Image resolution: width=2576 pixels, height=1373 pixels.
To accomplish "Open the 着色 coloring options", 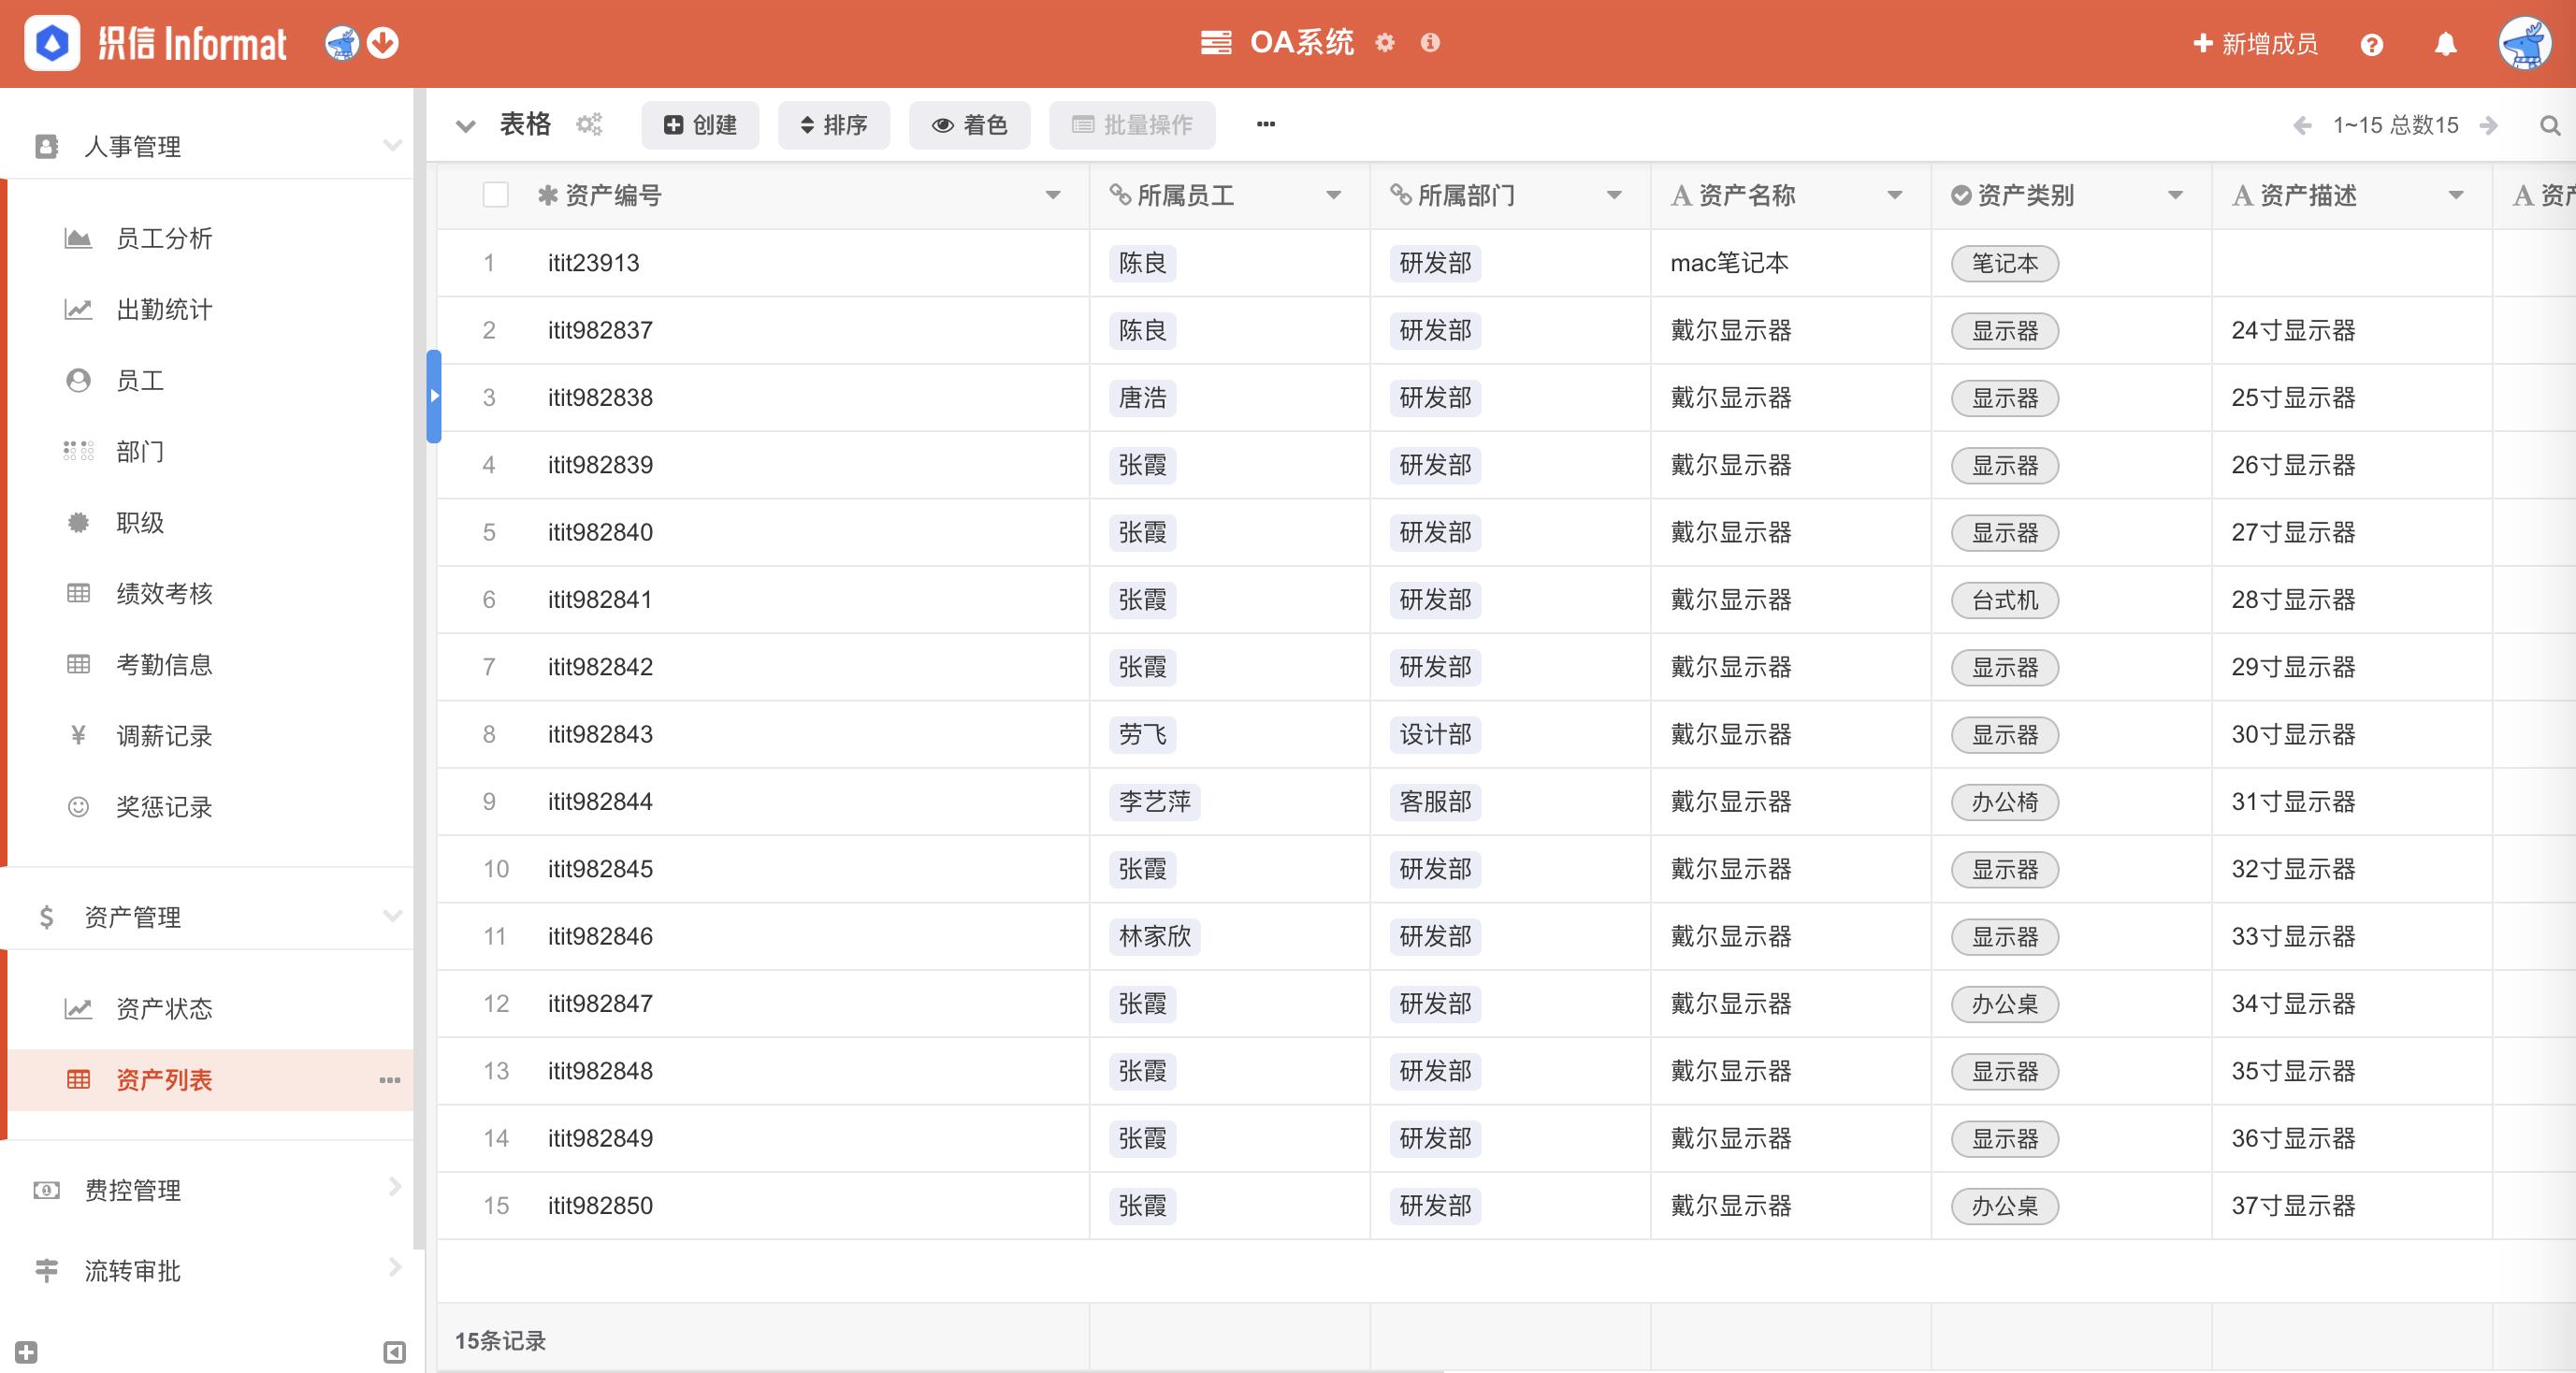I will point(969,124).
